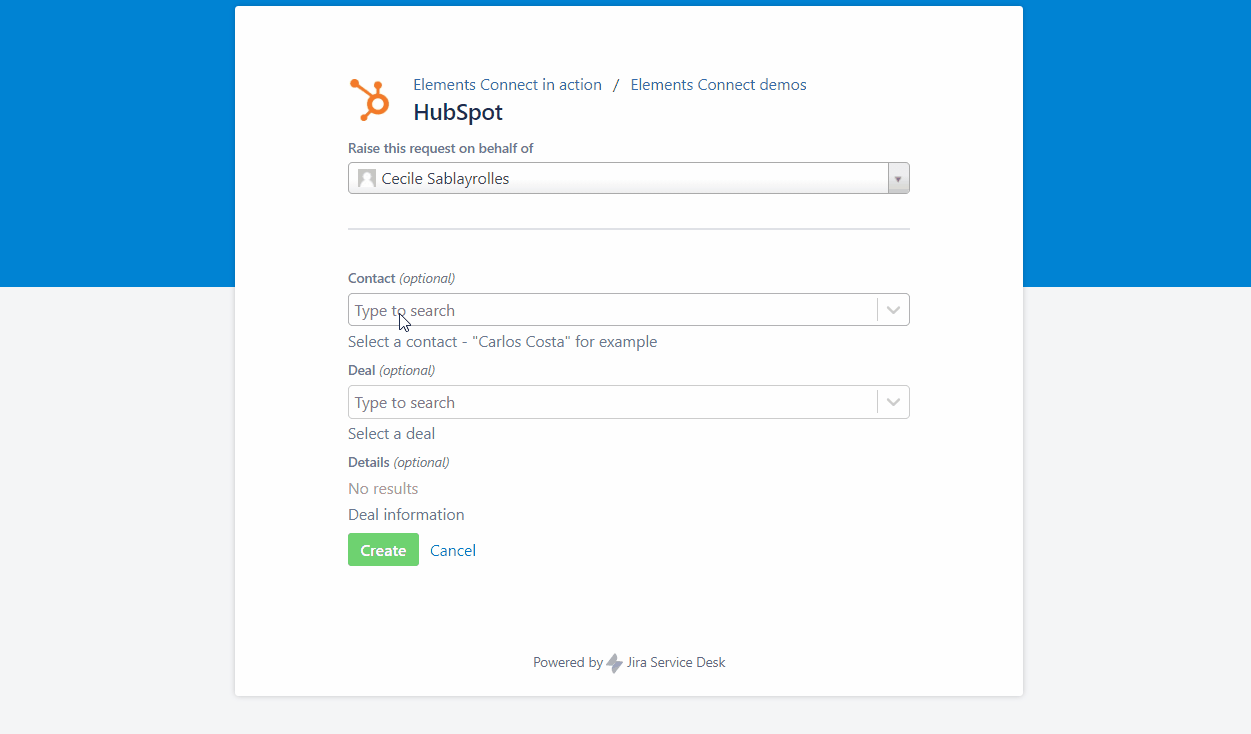Click the Jira Service Desk lightning icon
This screenshot has height=734, width=1251.
point(614,663)
